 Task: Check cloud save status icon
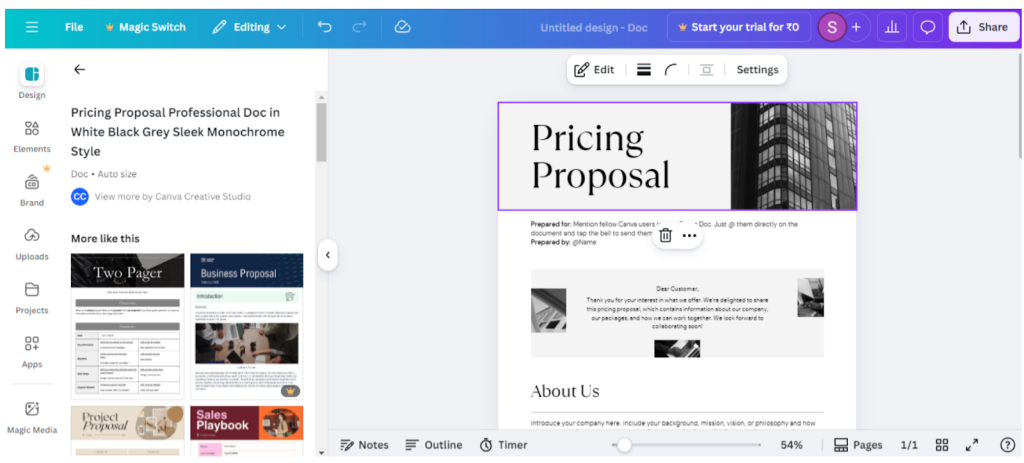point(402,27)
